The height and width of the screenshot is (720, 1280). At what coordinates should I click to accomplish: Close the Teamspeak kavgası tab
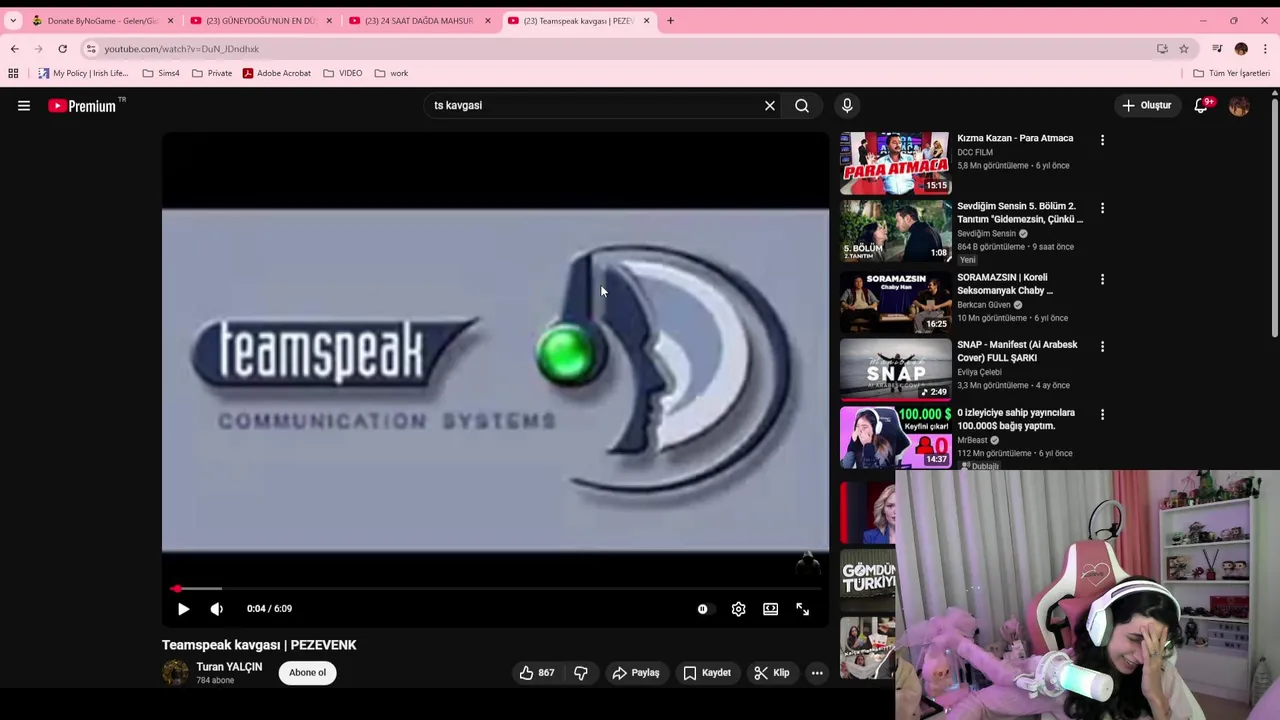click(646, 21)
